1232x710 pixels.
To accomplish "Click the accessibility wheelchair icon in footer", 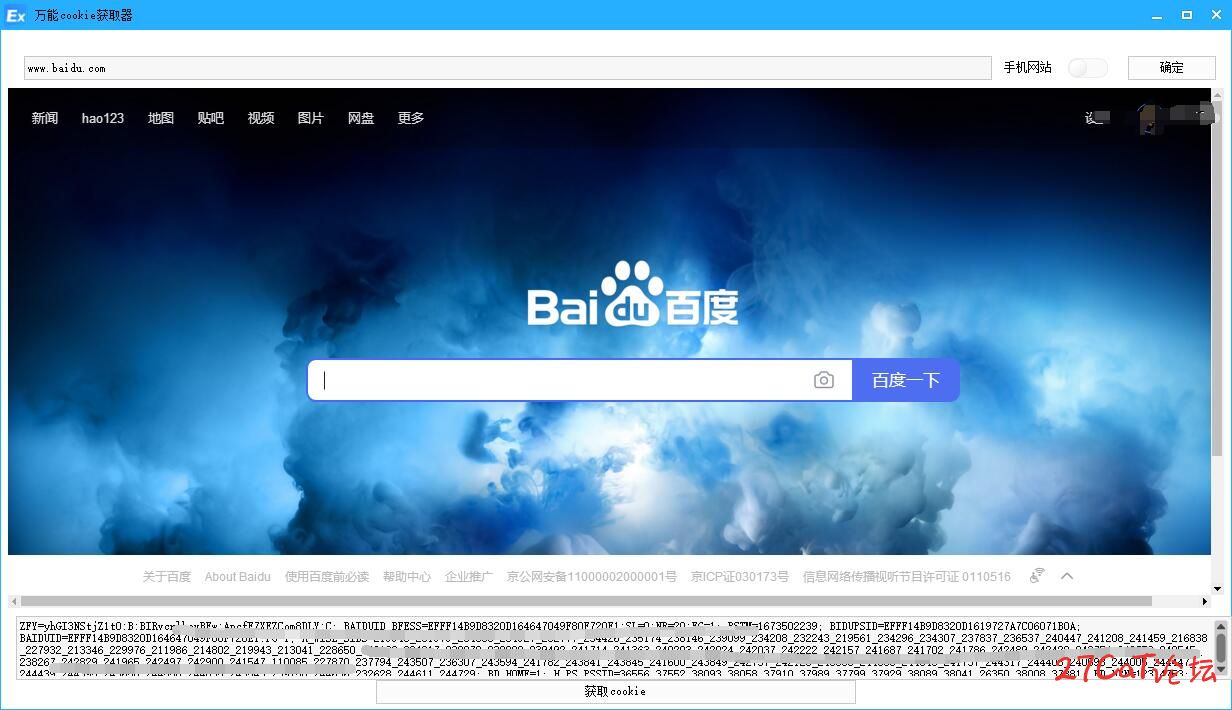I will tap(1037, 575).
